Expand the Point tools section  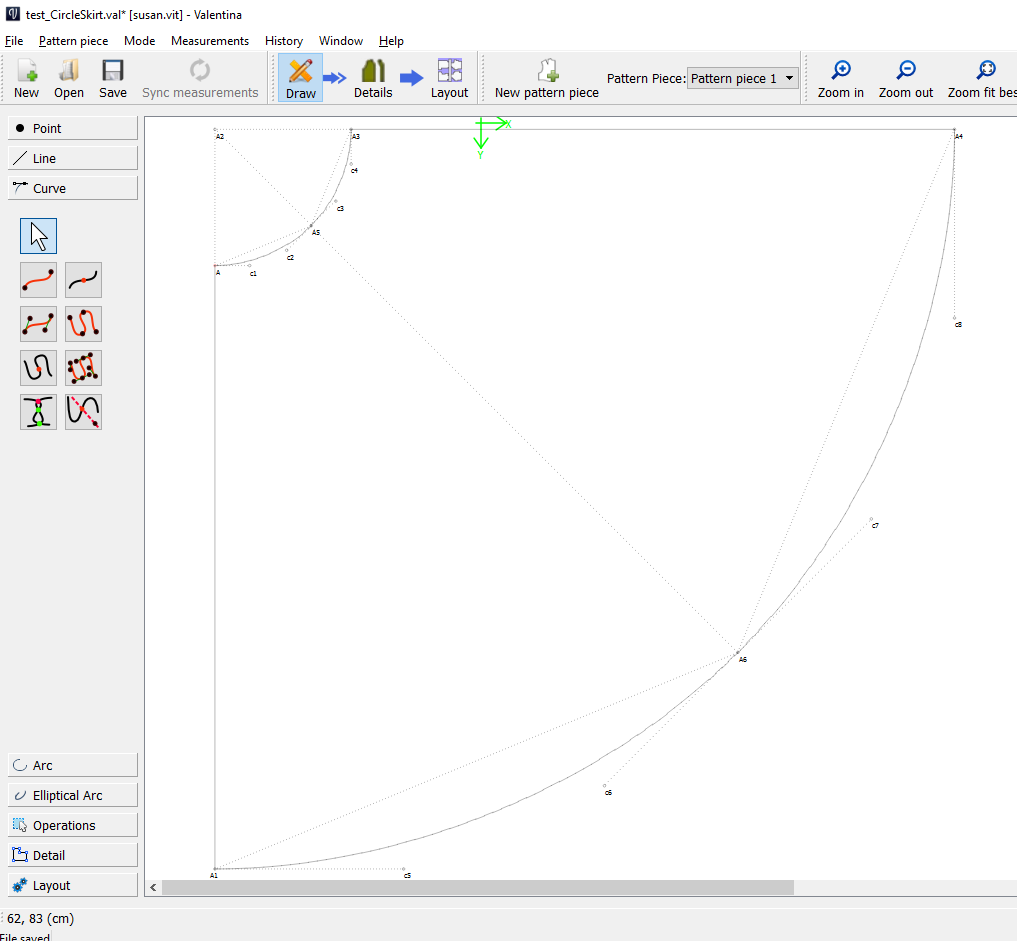[73, 128]
